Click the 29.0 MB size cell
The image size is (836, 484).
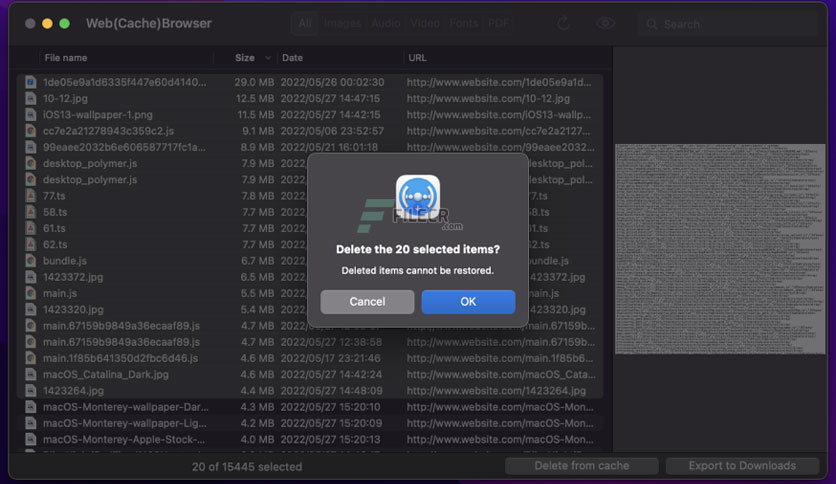(x=254, y=82)
